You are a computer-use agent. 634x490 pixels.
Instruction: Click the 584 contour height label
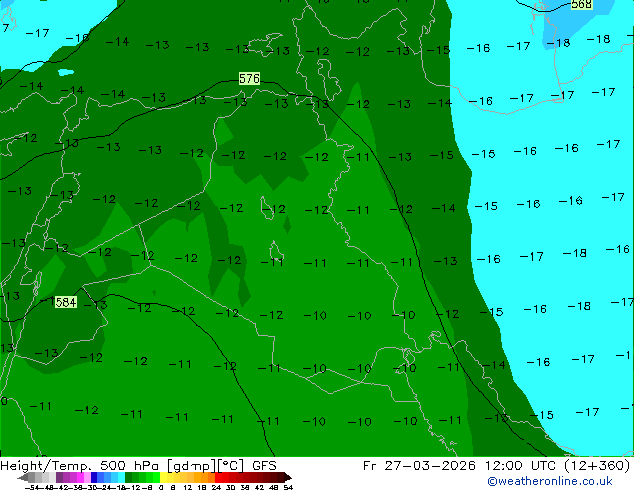tap(66, 302)
